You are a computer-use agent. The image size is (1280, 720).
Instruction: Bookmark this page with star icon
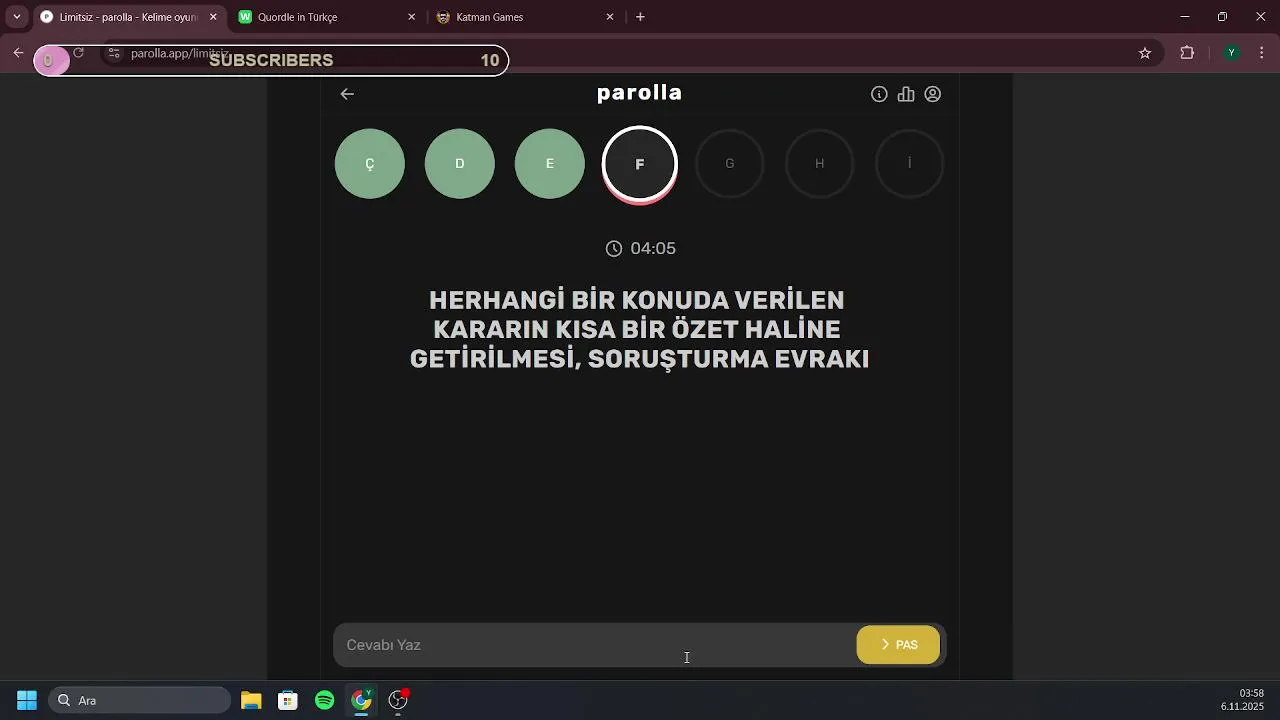tap(1145, 53)
